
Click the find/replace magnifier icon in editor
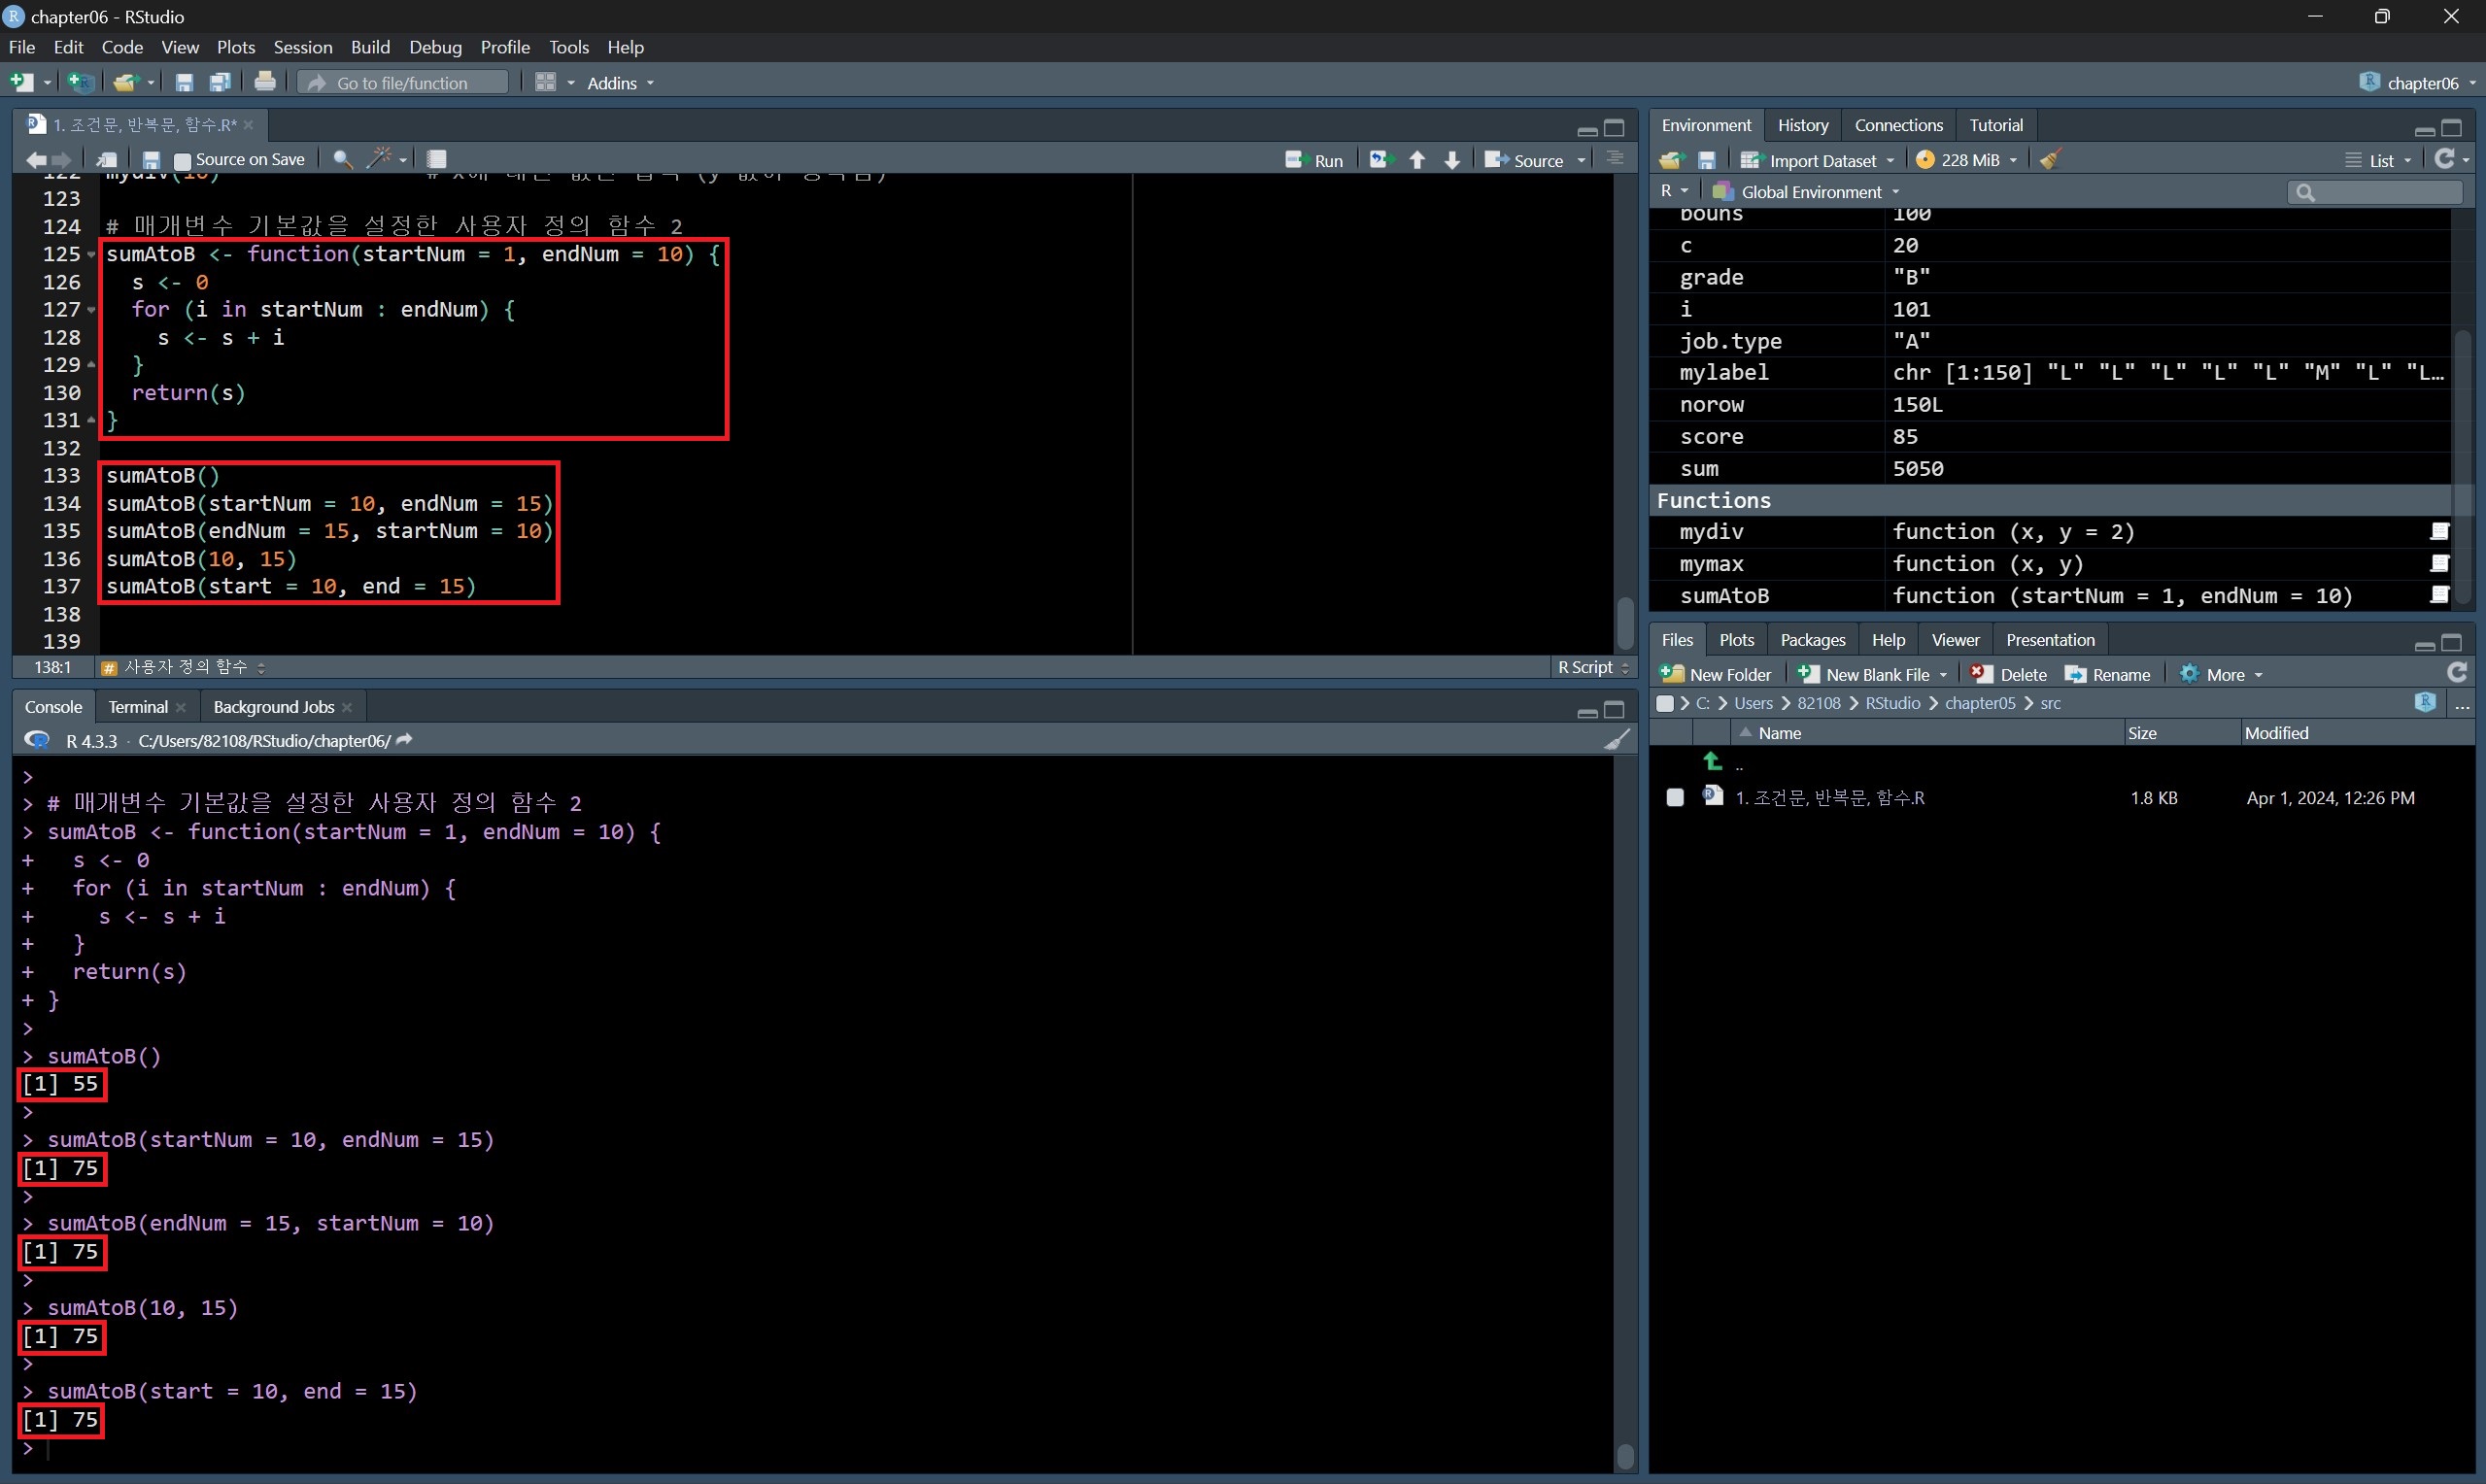pyautogui.click(x=342, y=159)
